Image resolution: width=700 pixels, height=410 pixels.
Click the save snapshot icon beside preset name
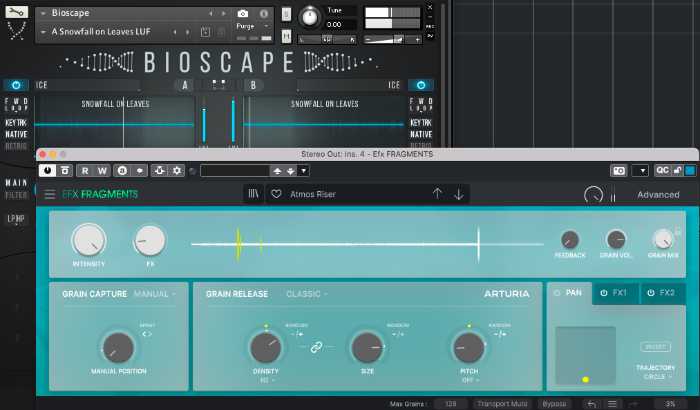(x=205, y=32)
